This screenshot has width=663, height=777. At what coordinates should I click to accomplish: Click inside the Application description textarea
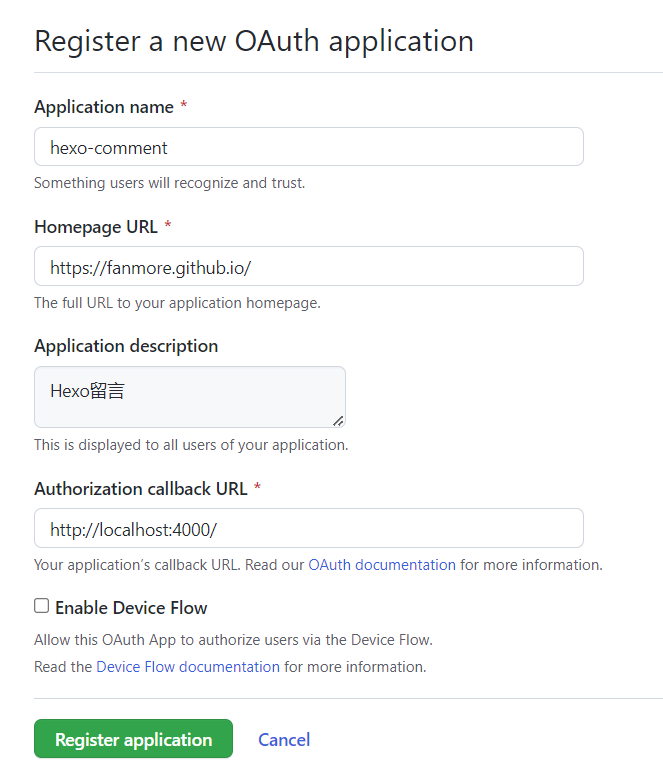click(190, 397)
